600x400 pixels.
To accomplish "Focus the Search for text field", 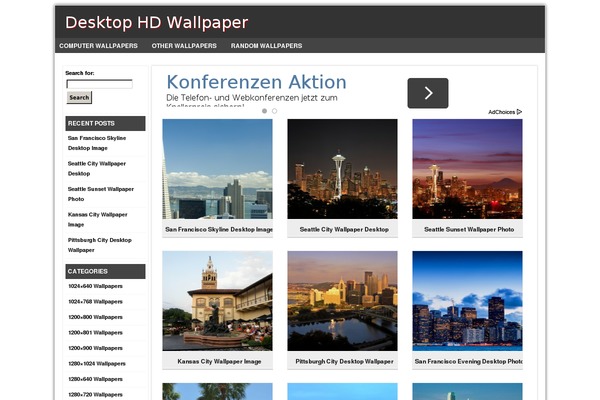I will pyautogui.click(x=99, y=84).
